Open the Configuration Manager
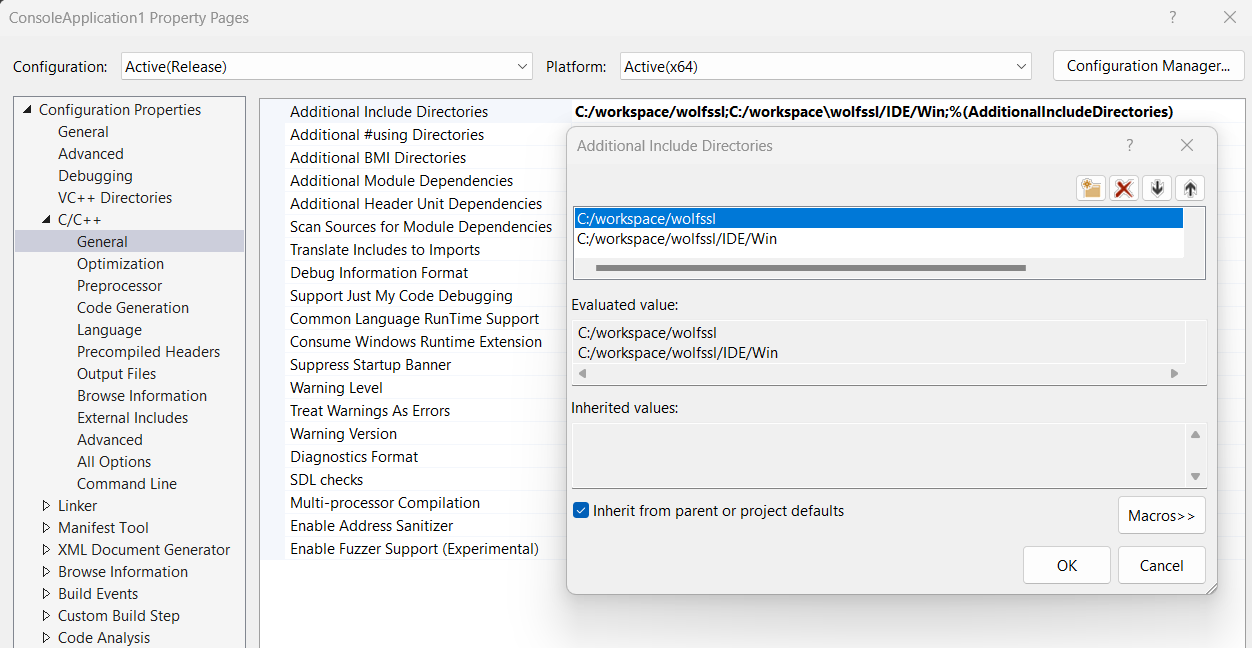 tap(1148, 66)
